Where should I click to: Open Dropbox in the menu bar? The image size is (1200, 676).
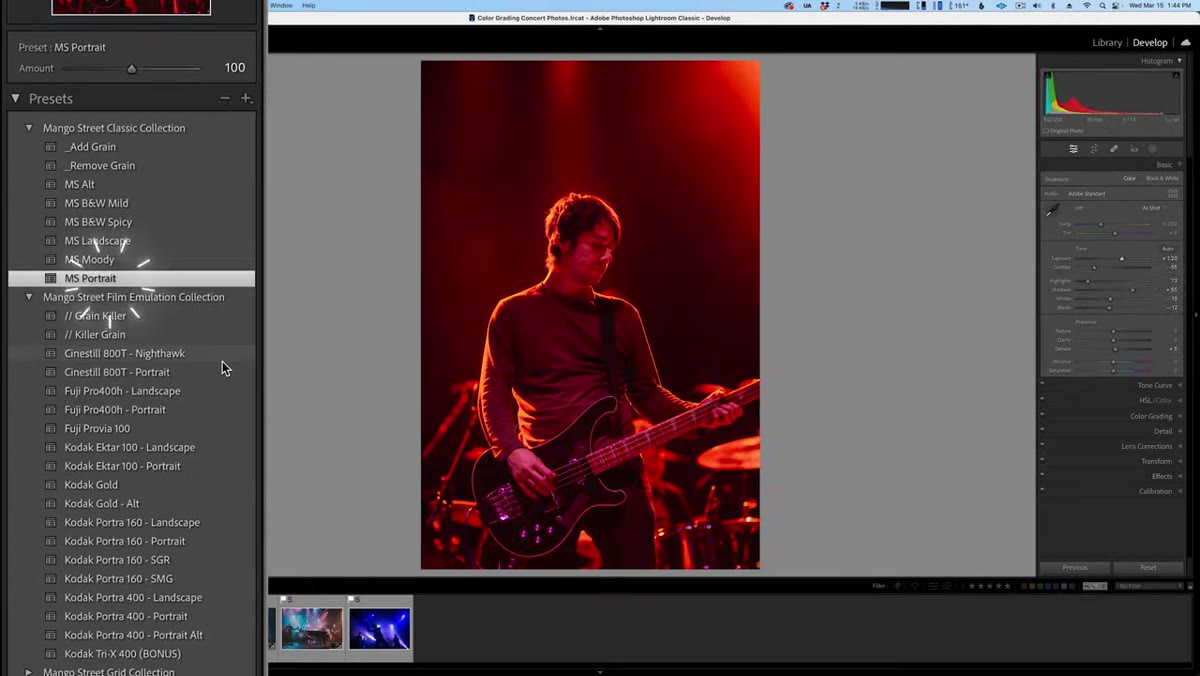pos(824,6)
